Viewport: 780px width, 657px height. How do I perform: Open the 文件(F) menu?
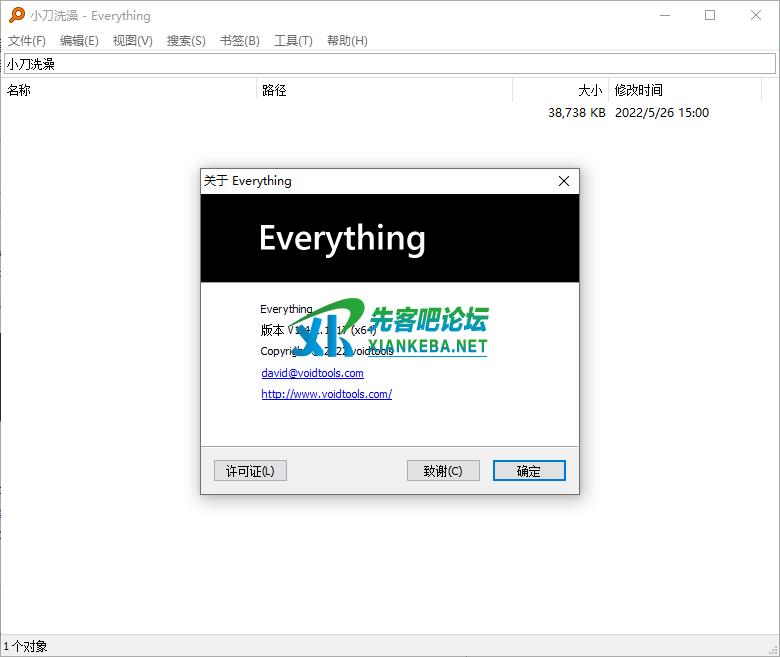pos(27,40)
